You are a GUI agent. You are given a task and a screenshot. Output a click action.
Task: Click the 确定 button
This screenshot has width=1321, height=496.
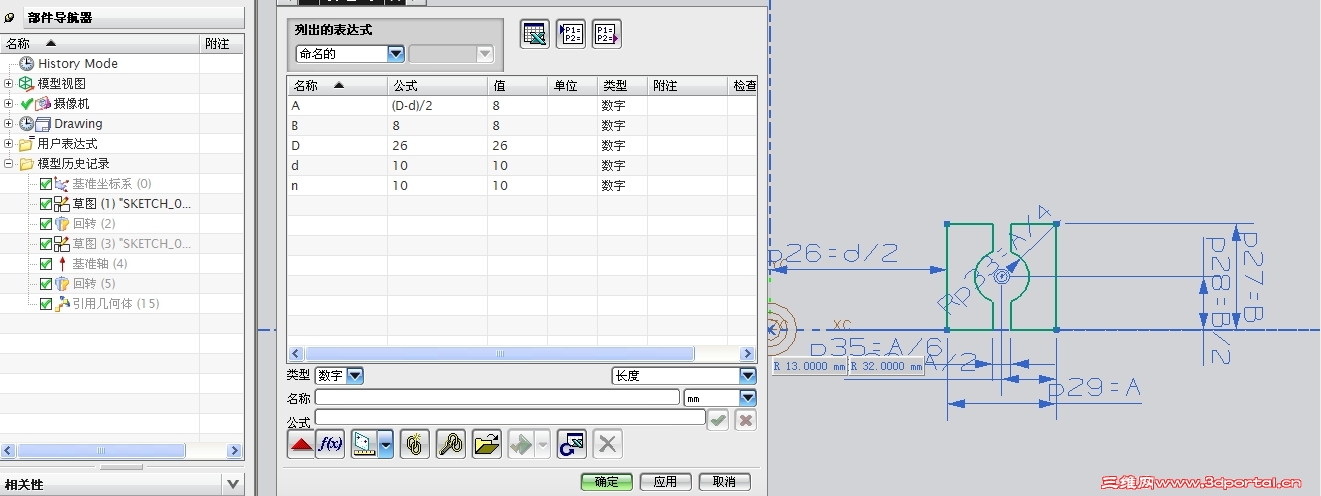click(606, 482)
